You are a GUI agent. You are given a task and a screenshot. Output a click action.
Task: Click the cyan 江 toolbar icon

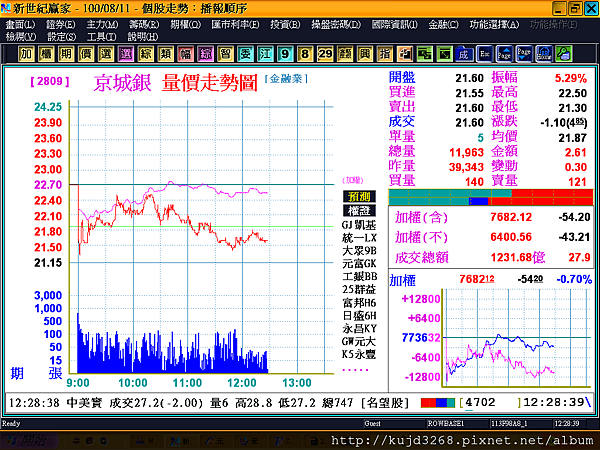coord(265,54)
